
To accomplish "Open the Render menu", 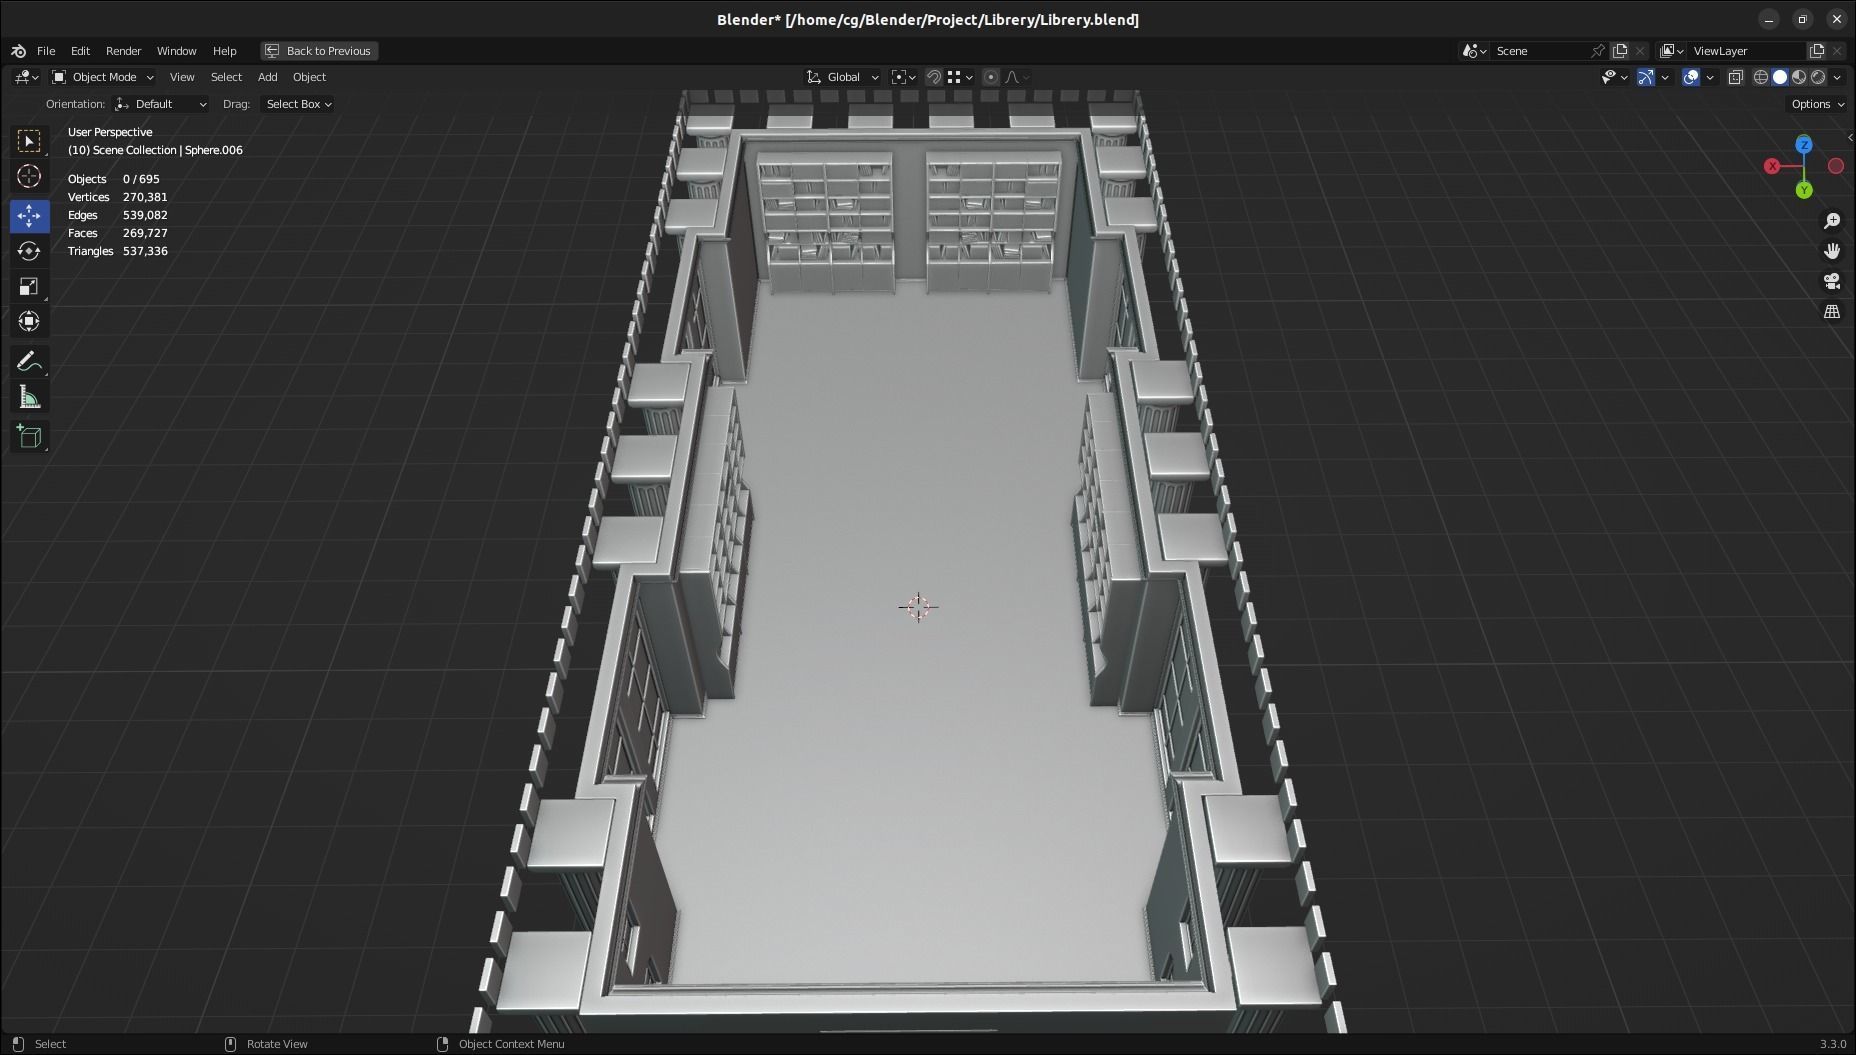I will tap(124, 51).
